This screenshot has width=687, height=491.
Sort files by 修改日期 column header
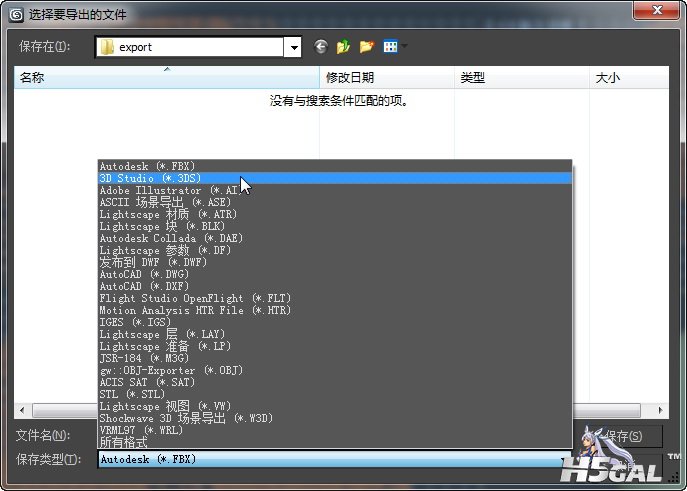pyautogui.click(x=386, y=77)
